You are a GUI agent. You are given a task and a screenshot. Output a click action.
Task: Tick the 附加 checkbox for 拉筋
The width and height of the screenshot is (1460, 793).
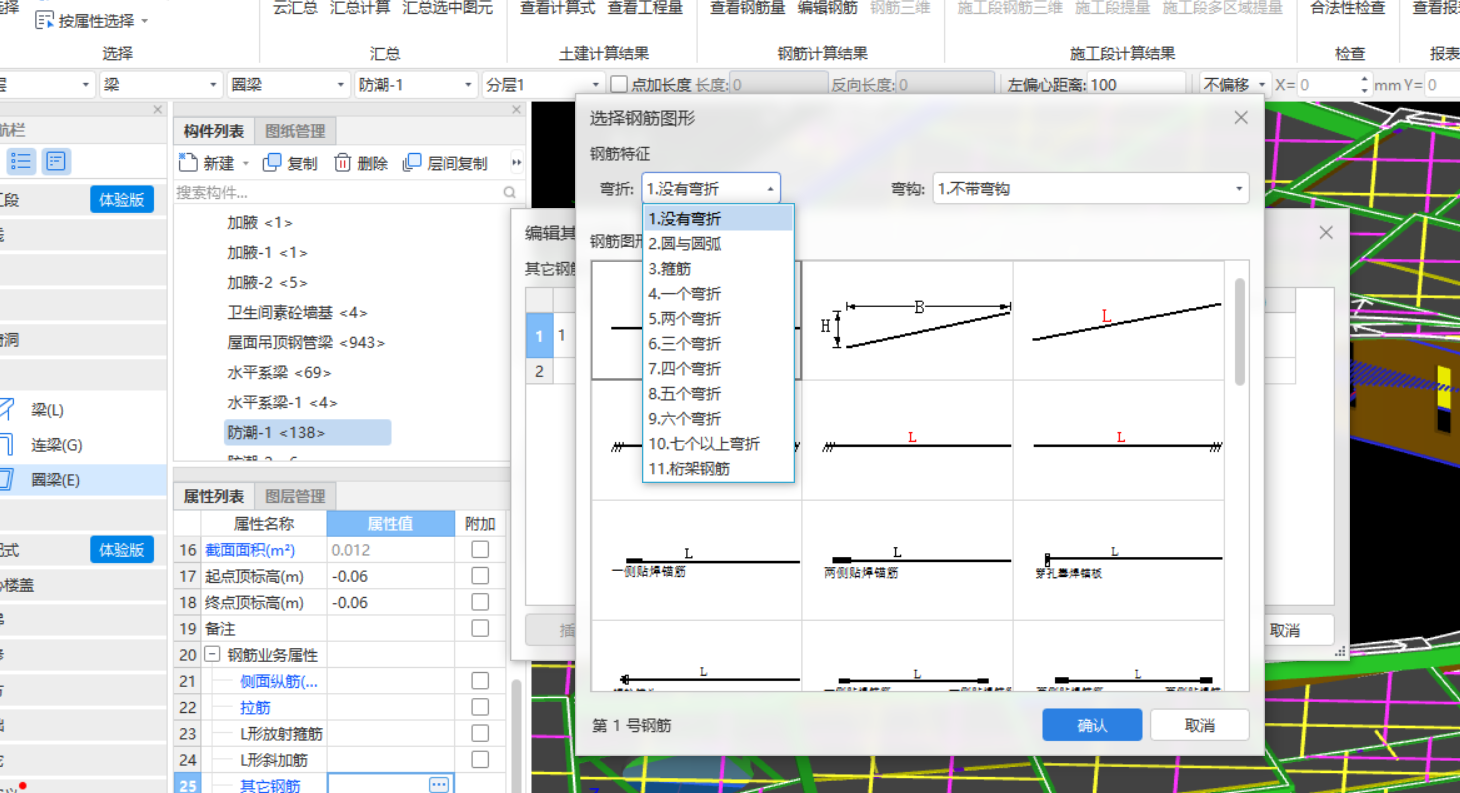[480, 707]
